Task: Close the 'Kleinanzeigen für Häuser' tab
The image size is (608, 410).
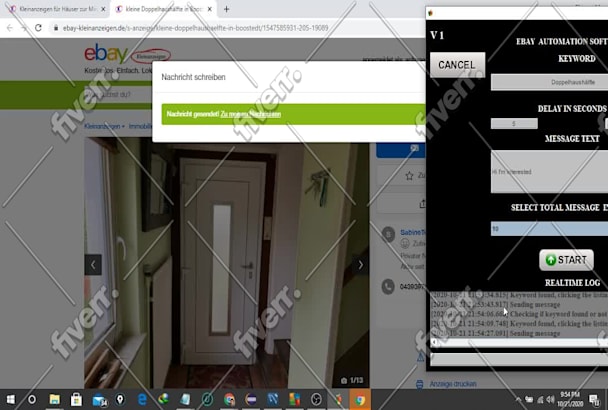Action: [103, 9]
